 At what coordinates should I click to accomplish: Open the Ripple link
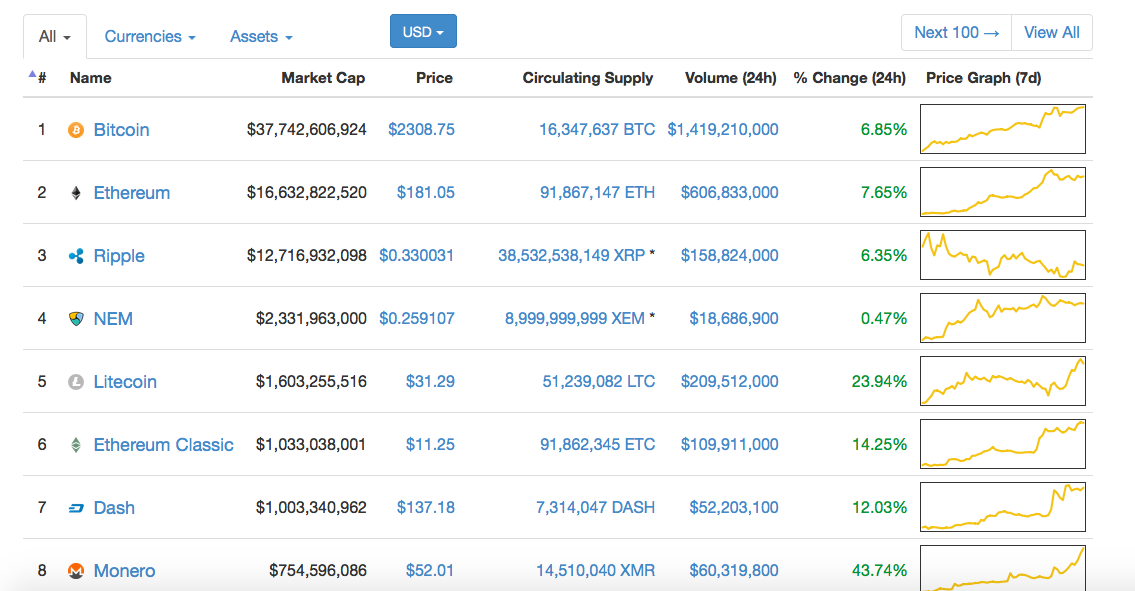point(119,256)
